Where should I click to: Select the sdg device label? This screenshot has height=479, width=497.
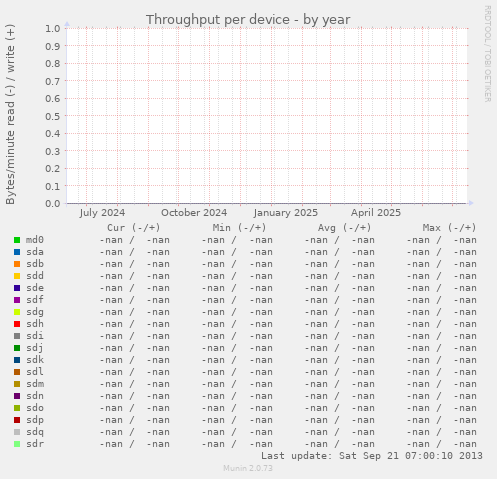pyautogui.click(x=35, y=312)
